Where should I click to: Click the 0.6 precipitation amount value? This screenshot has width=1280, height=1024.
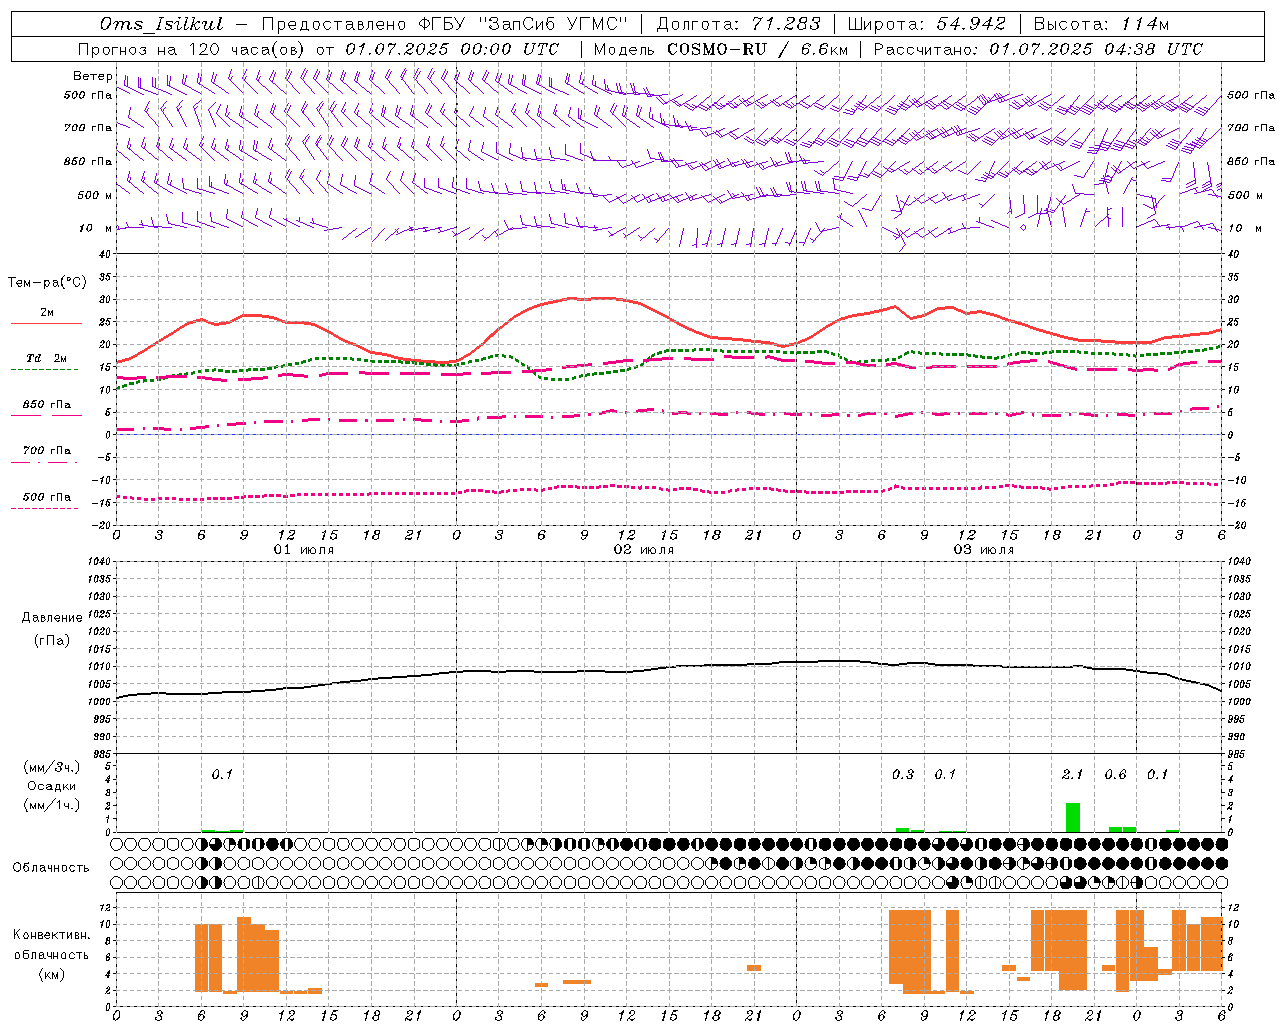1115,775
